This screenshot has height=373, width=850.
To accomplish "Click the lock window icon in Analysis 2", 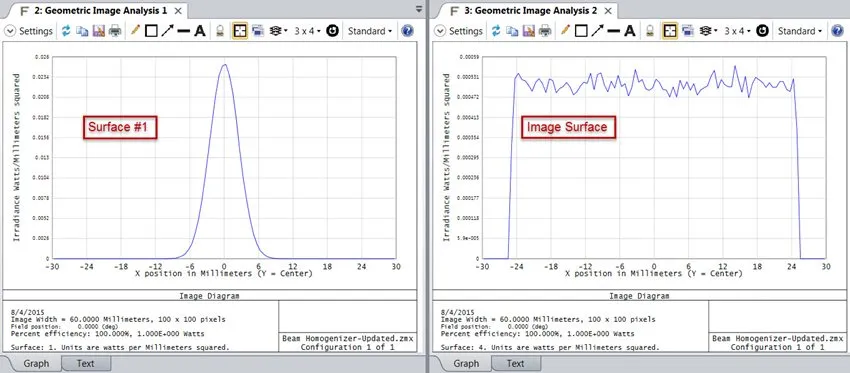I will click(x=649, y=31).
